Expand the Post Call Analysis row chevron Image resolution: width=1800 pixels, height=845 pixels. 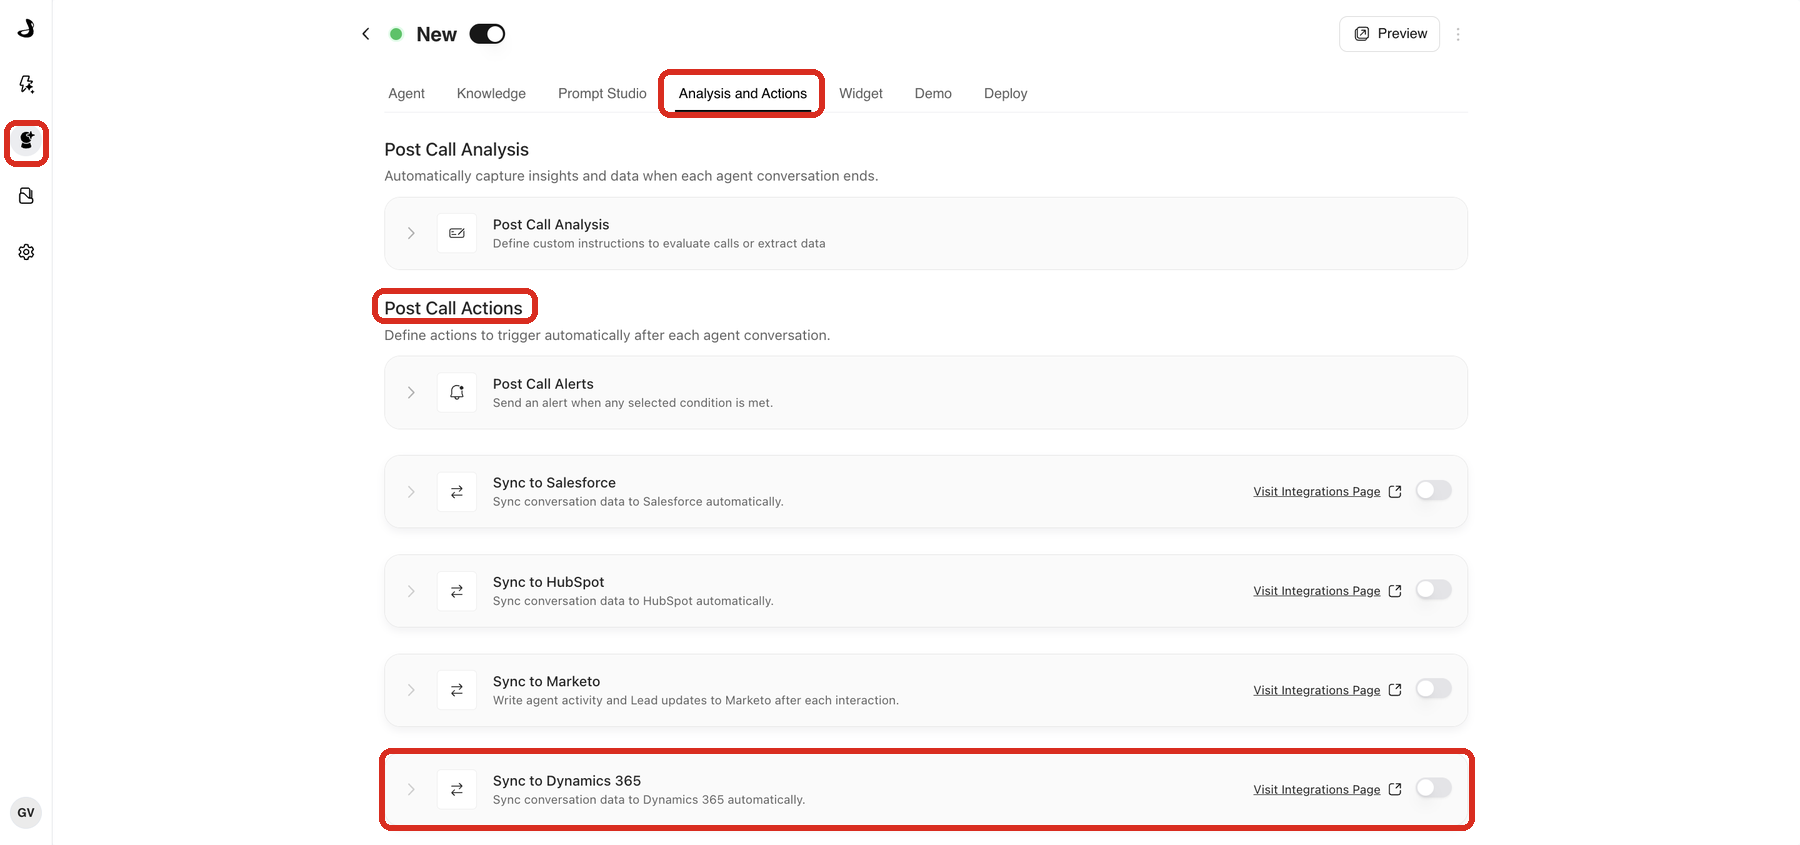point(411,233)
